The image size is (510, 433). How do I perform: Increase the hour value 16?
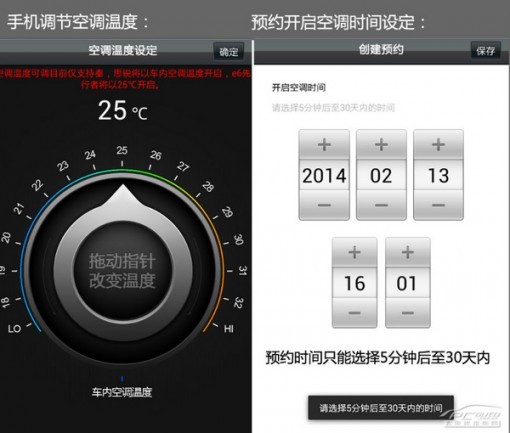point(354,252)
